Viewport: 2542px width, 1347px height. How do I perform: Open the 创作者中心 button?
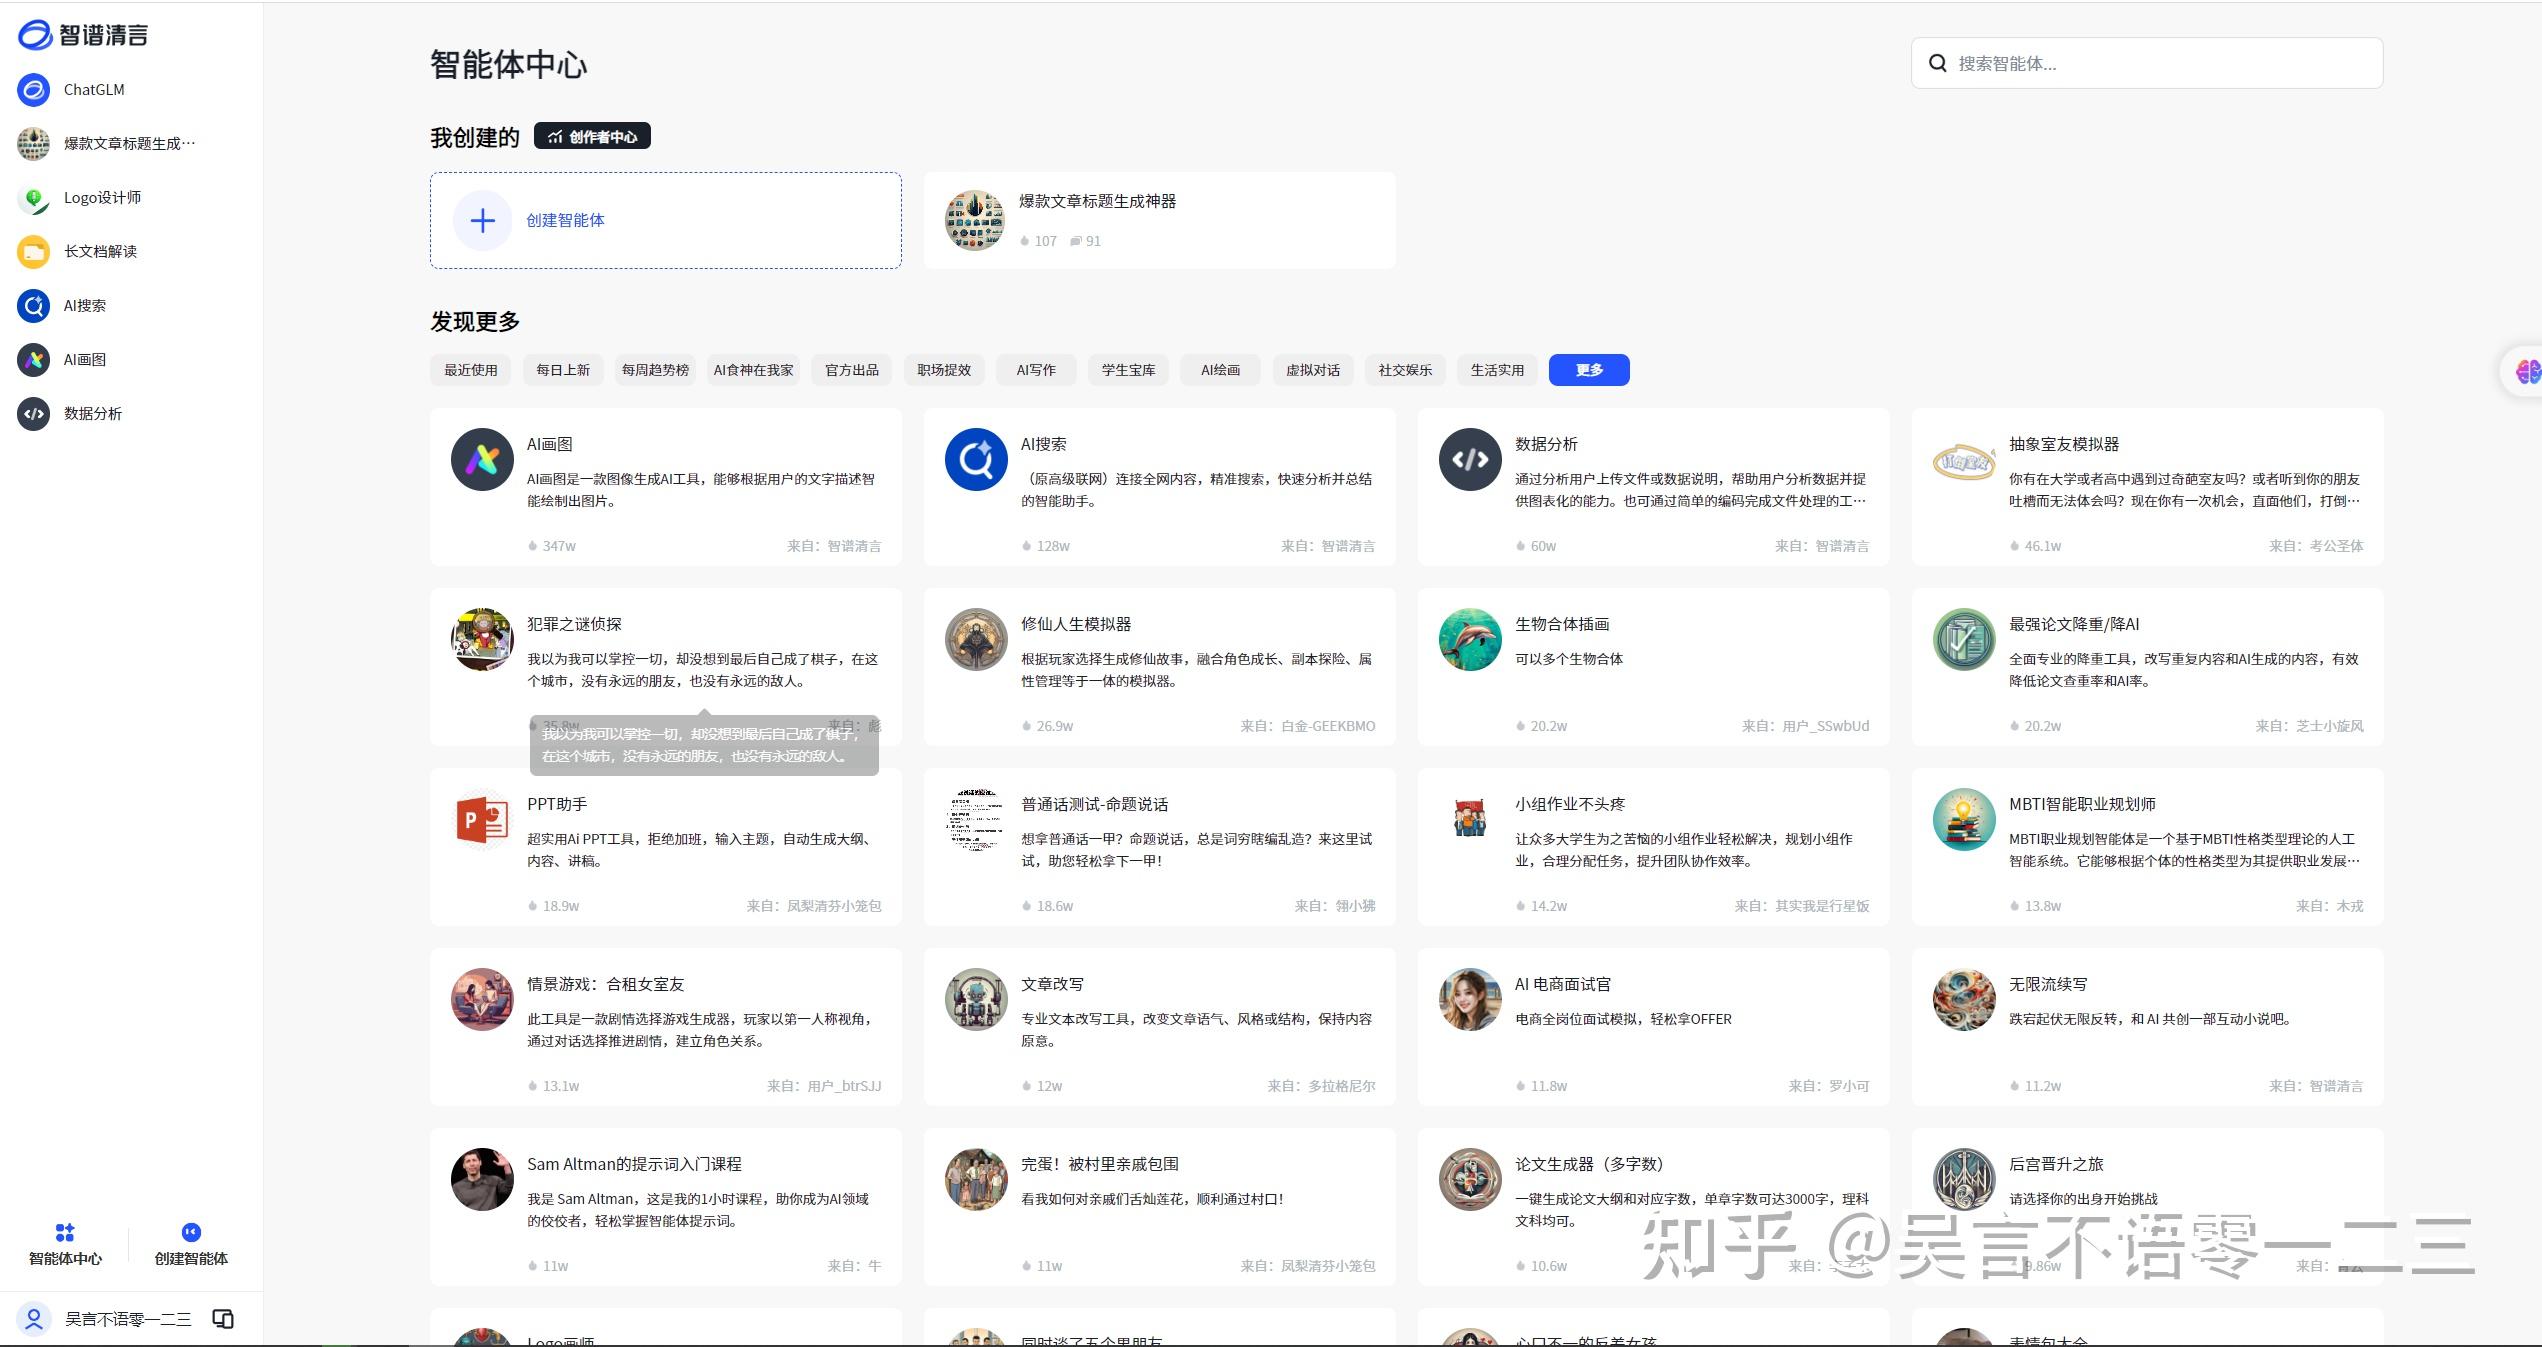click(x=592, y=136)
